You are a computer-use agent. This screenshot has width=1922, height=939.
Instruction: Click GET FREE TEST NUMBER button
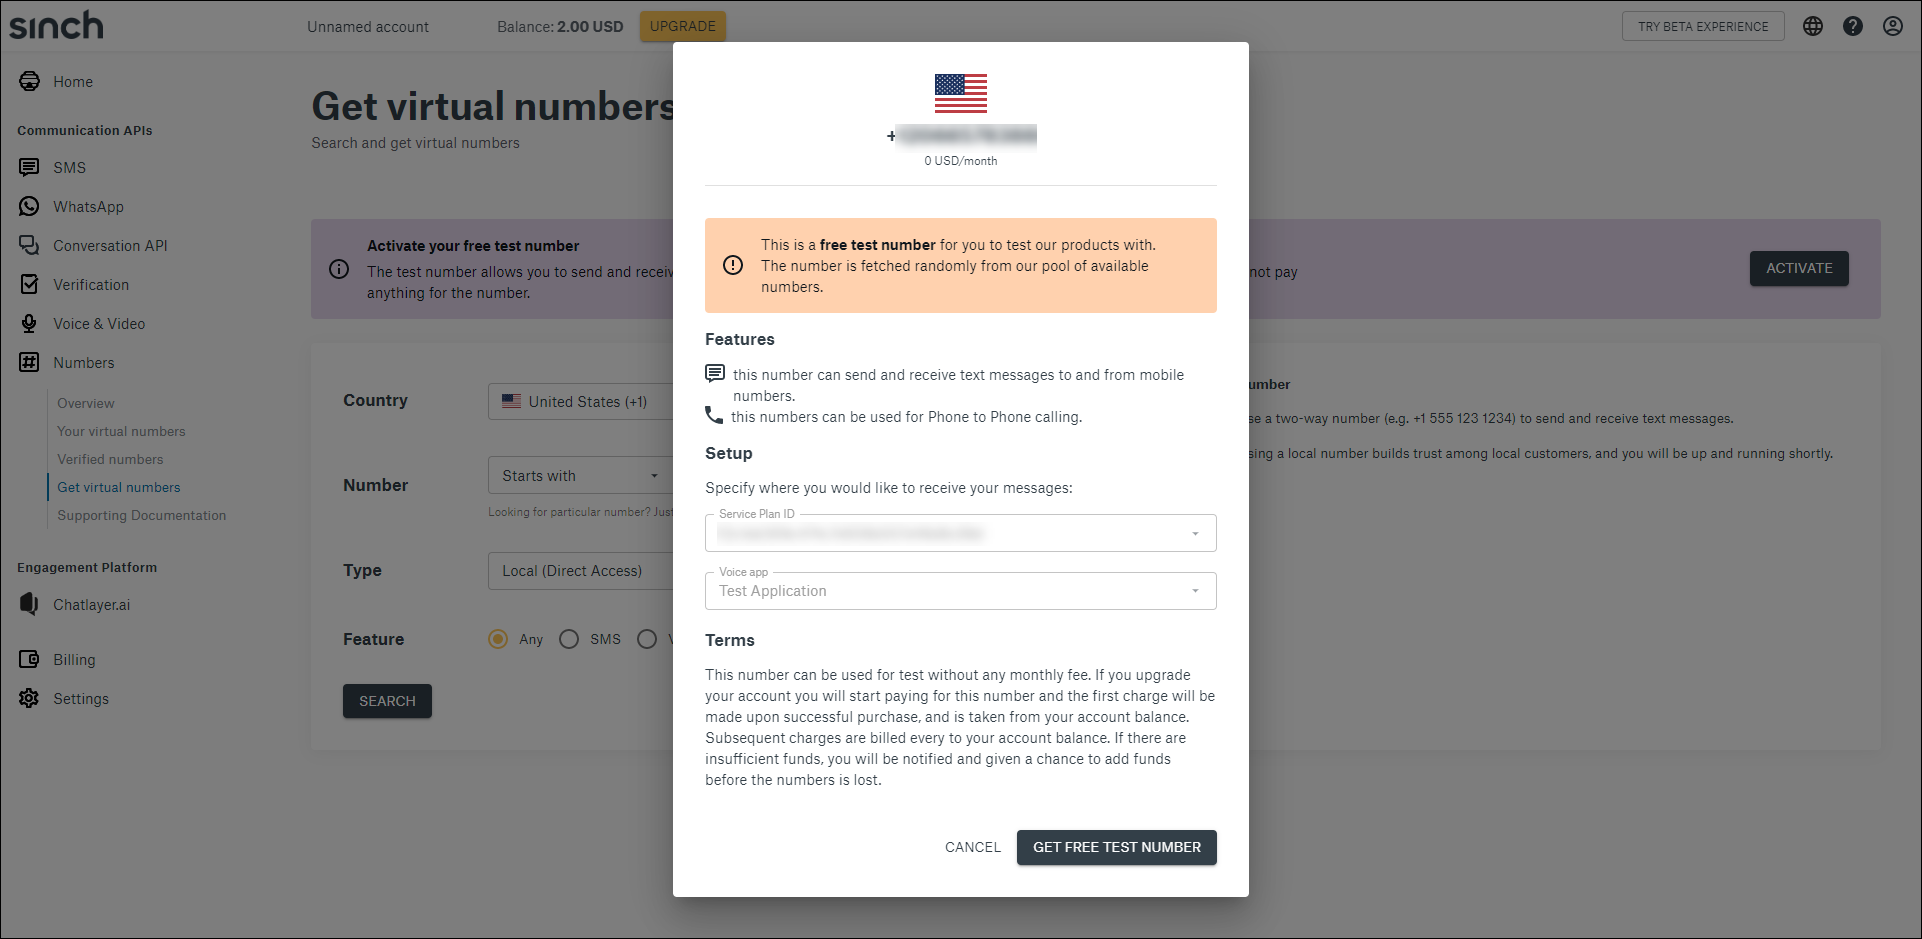[1116, 847]
